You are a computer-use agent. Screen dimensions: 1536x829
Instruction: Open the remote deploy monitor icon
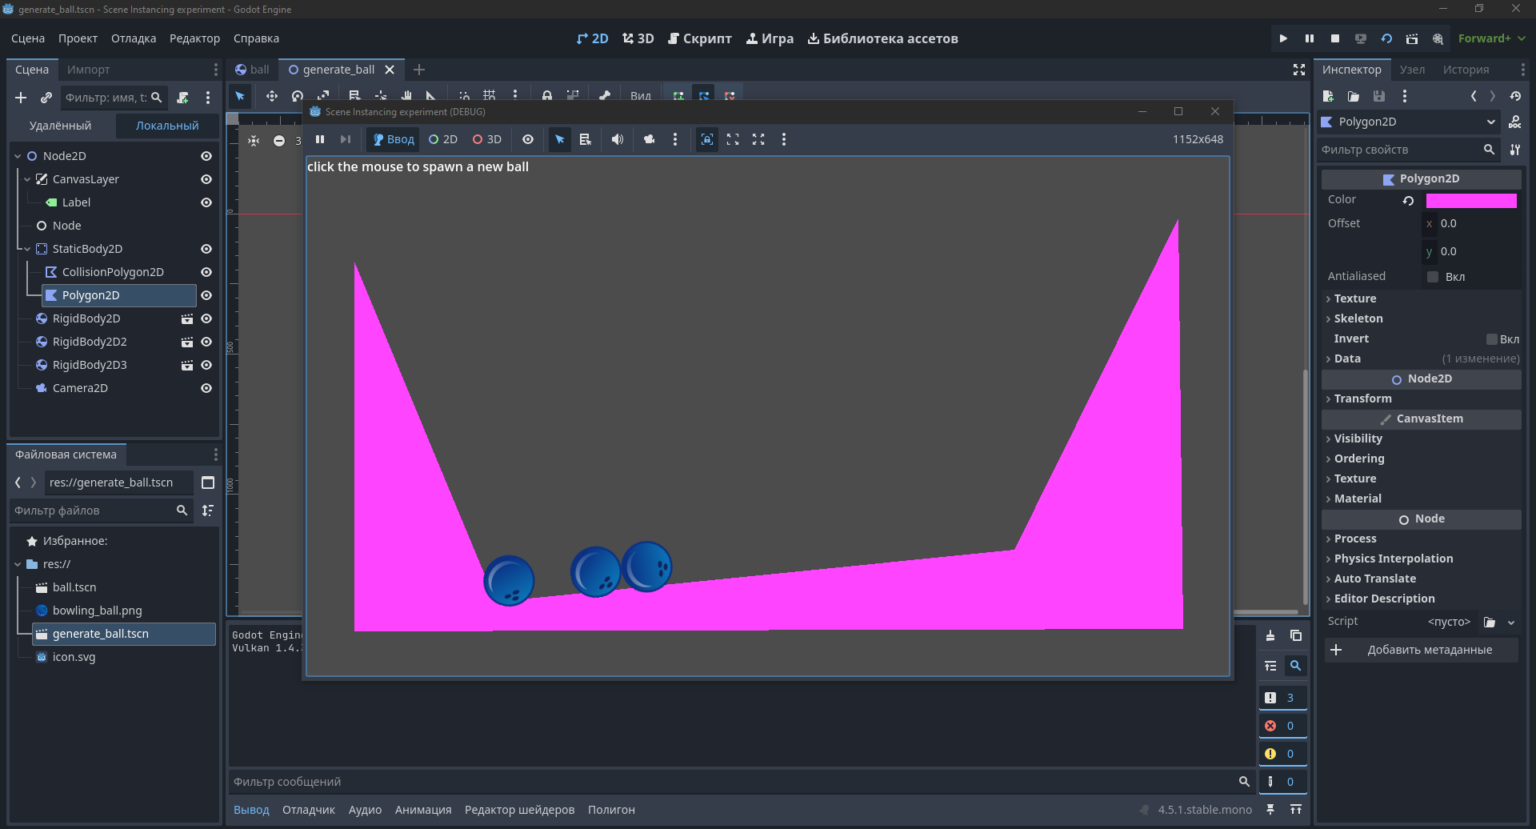1360,38
